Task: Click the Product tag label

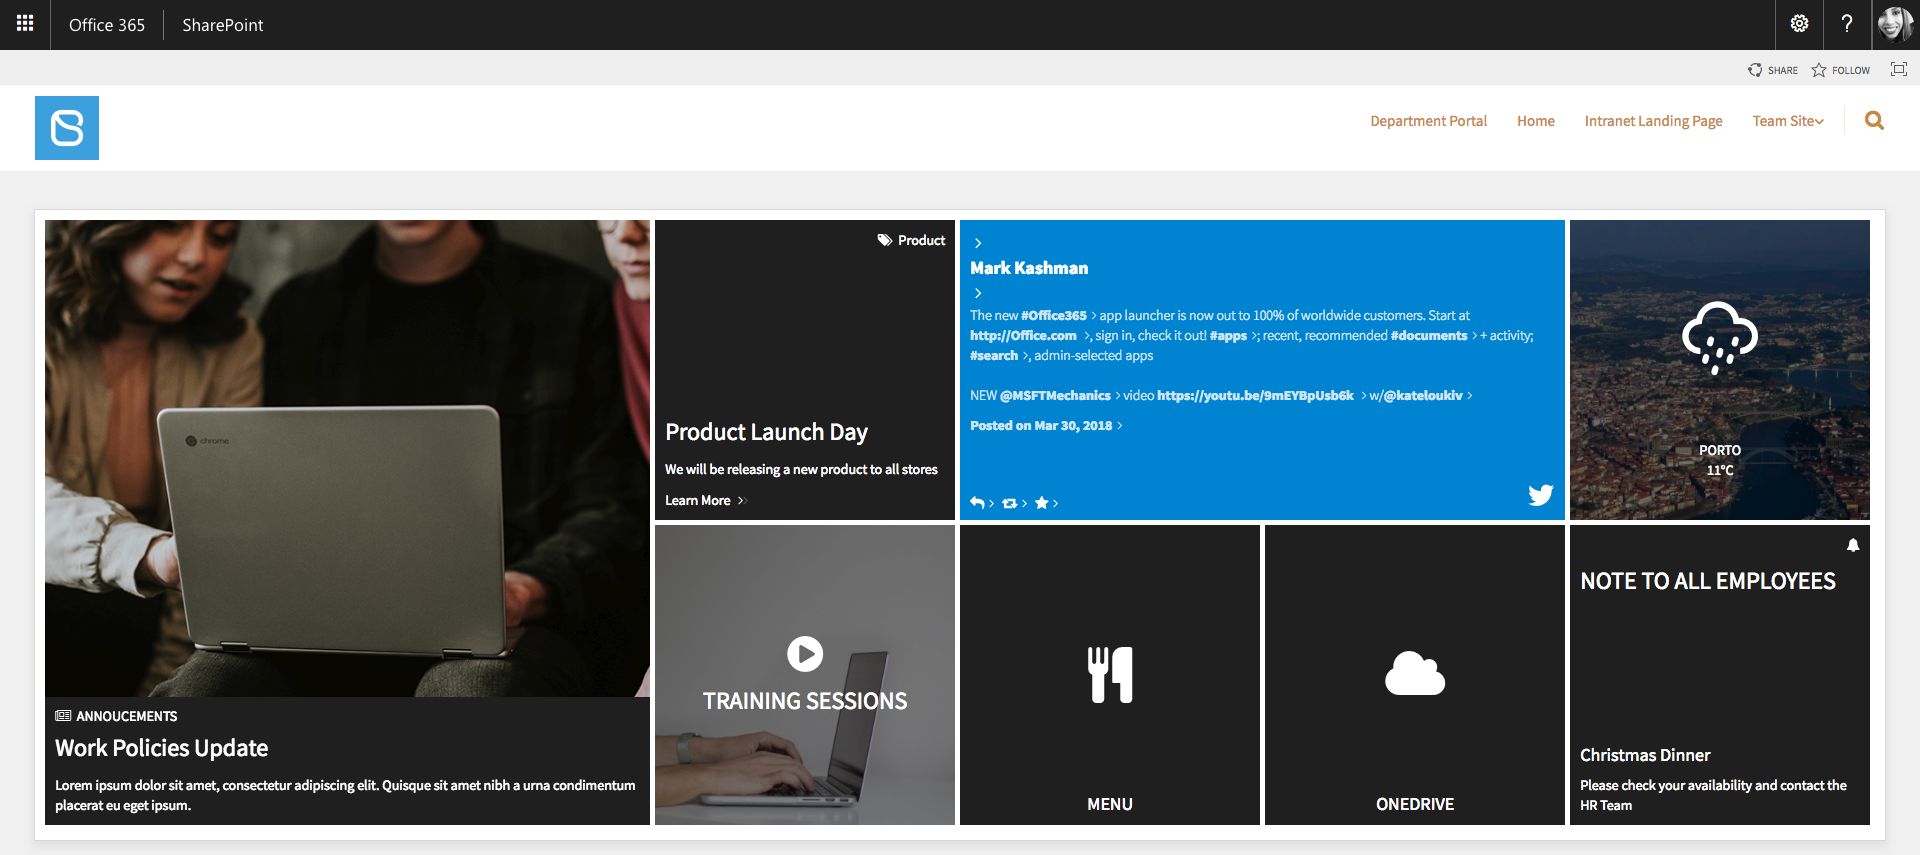Action: tap(911, 240)
